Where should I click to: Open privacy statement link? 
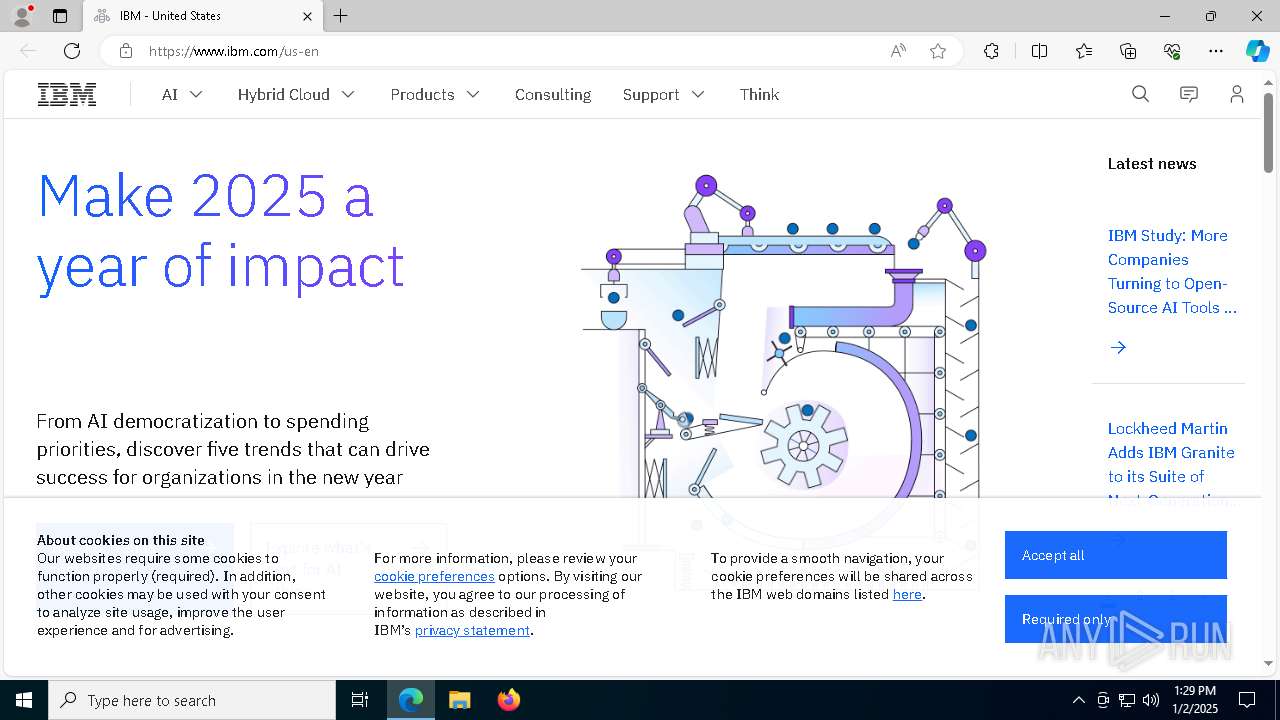tap(472, 630)
